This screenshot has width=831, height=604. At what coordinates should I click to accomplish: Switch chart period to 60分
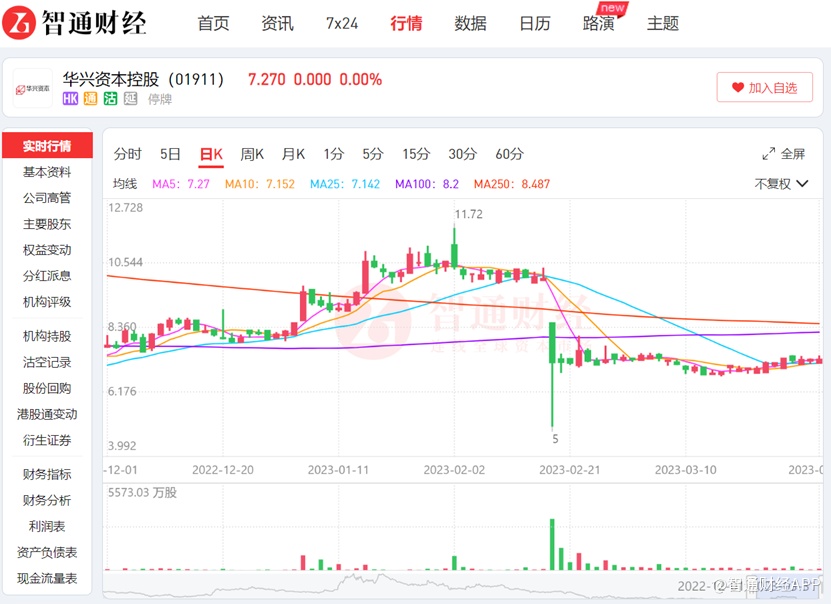pyautogui.click(x=509, y=154)
